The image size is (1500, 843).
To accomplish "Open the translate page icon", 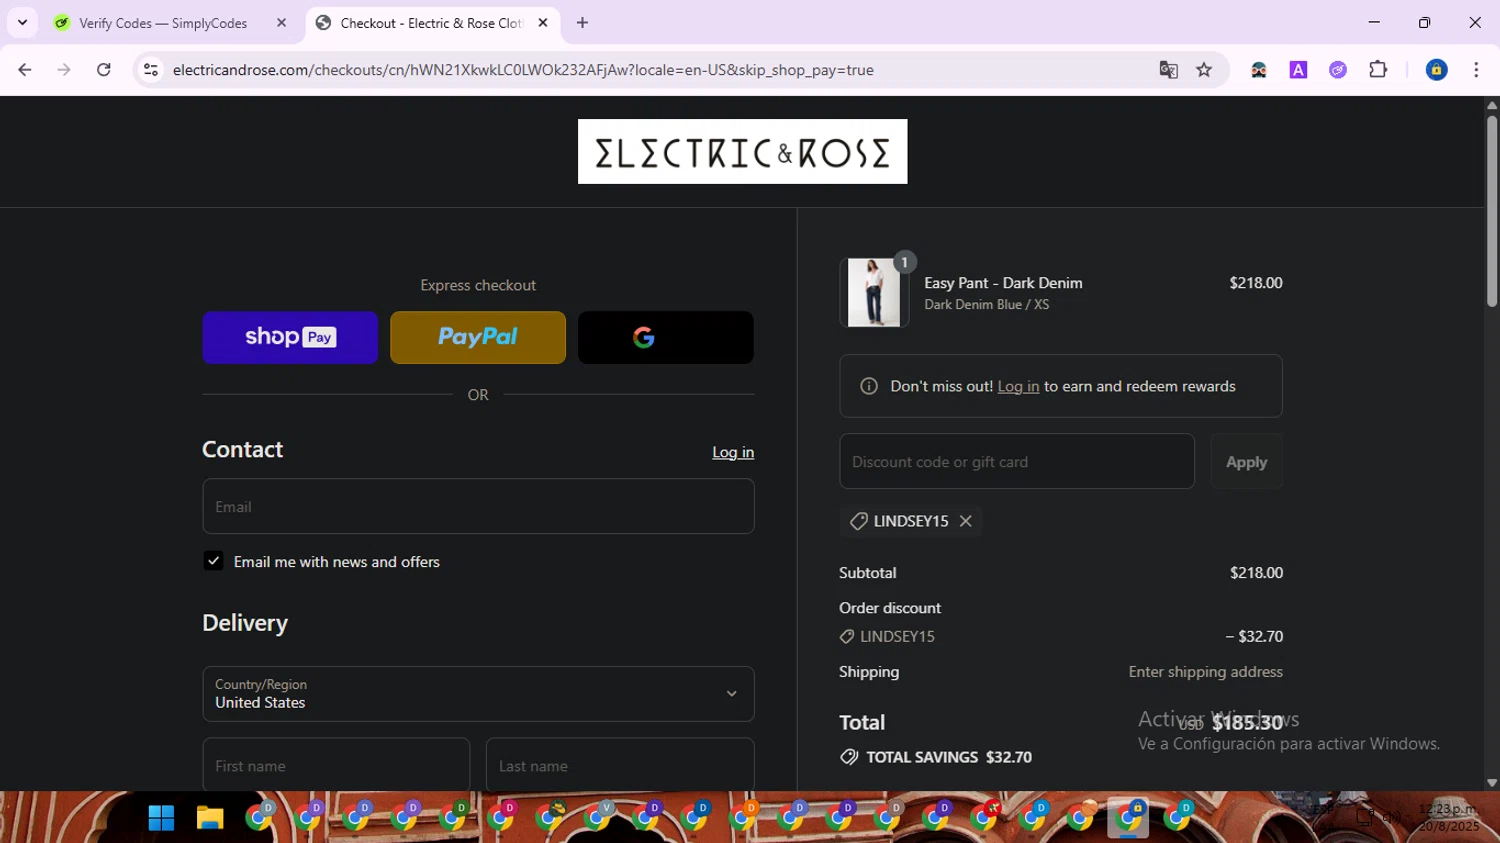I will pos(1168,70).
